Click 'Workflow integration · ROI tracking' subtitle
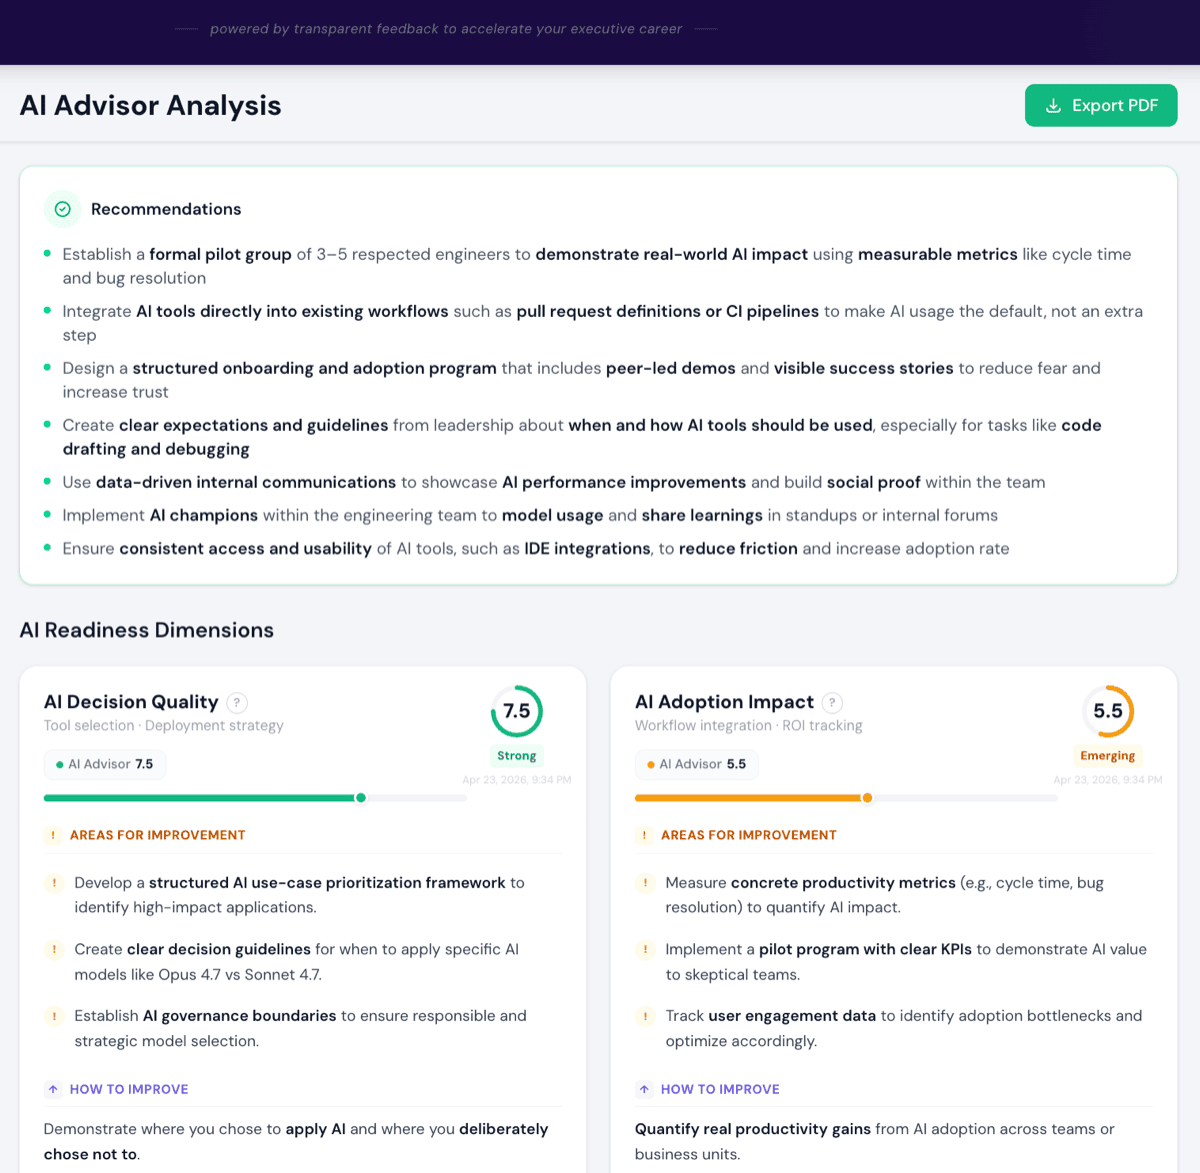 tap(749, 726)
